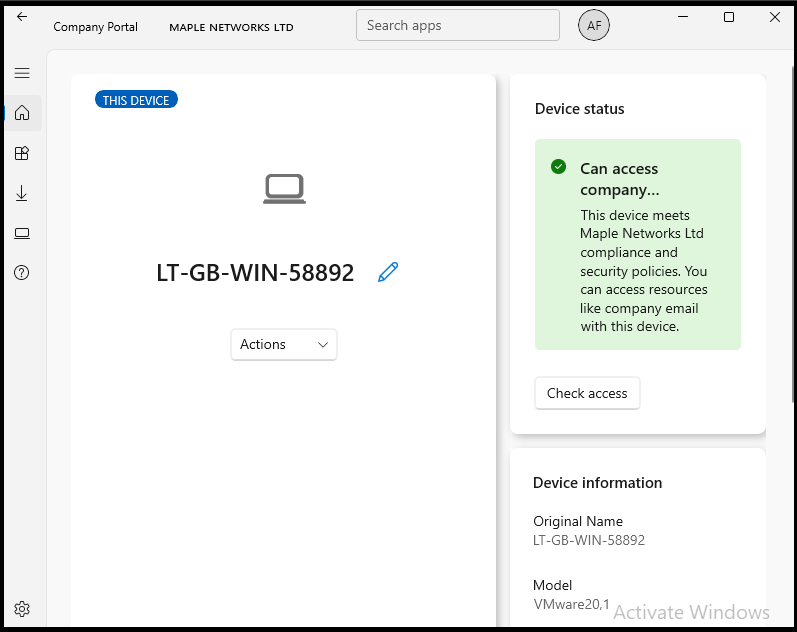
Task: Go to Home in the sidebar
Action: coord(22,113)
